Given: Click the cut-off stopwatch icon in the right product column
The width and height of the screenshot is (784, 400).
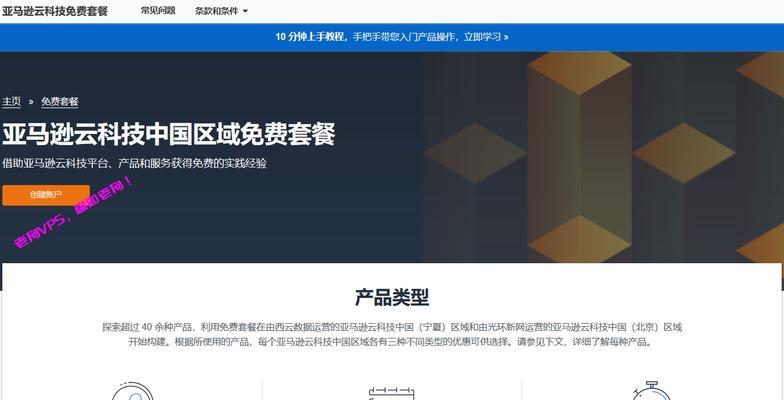Looking at the screenshot, I should click(651, 390).
